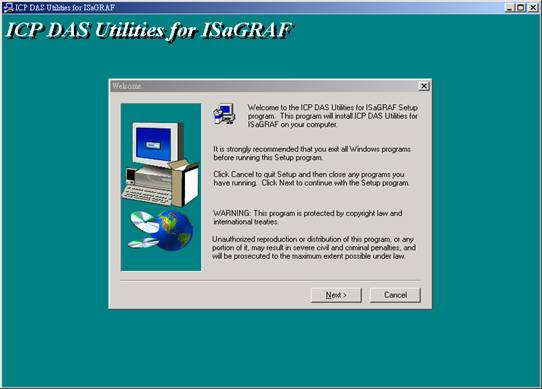This screenshot has width=542, height=389.
Task: Click the 'Click Cancel to quit Setup' paragraph
Action: click(x=311, y=178)
